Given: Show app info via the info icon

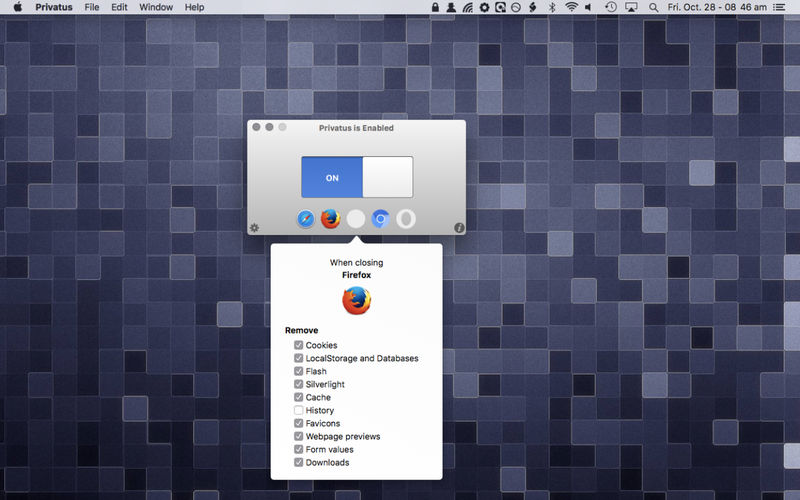Looking at the screenshot, I should coord(459,228).
